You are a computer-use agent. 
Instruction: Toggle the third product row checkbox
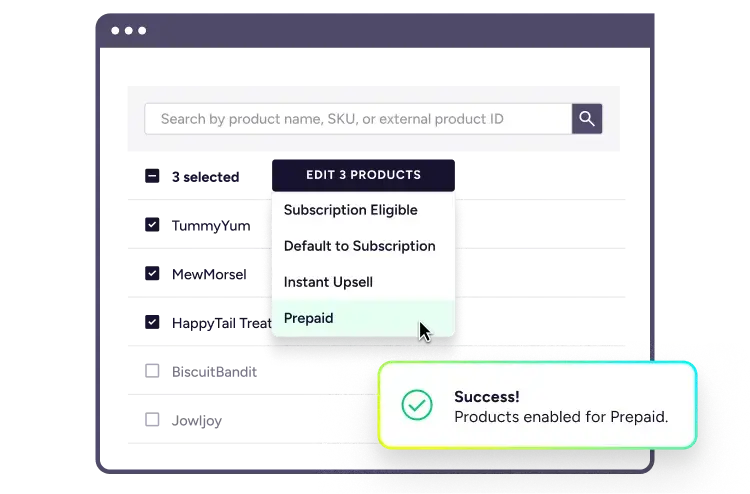(x=152, y=322)
